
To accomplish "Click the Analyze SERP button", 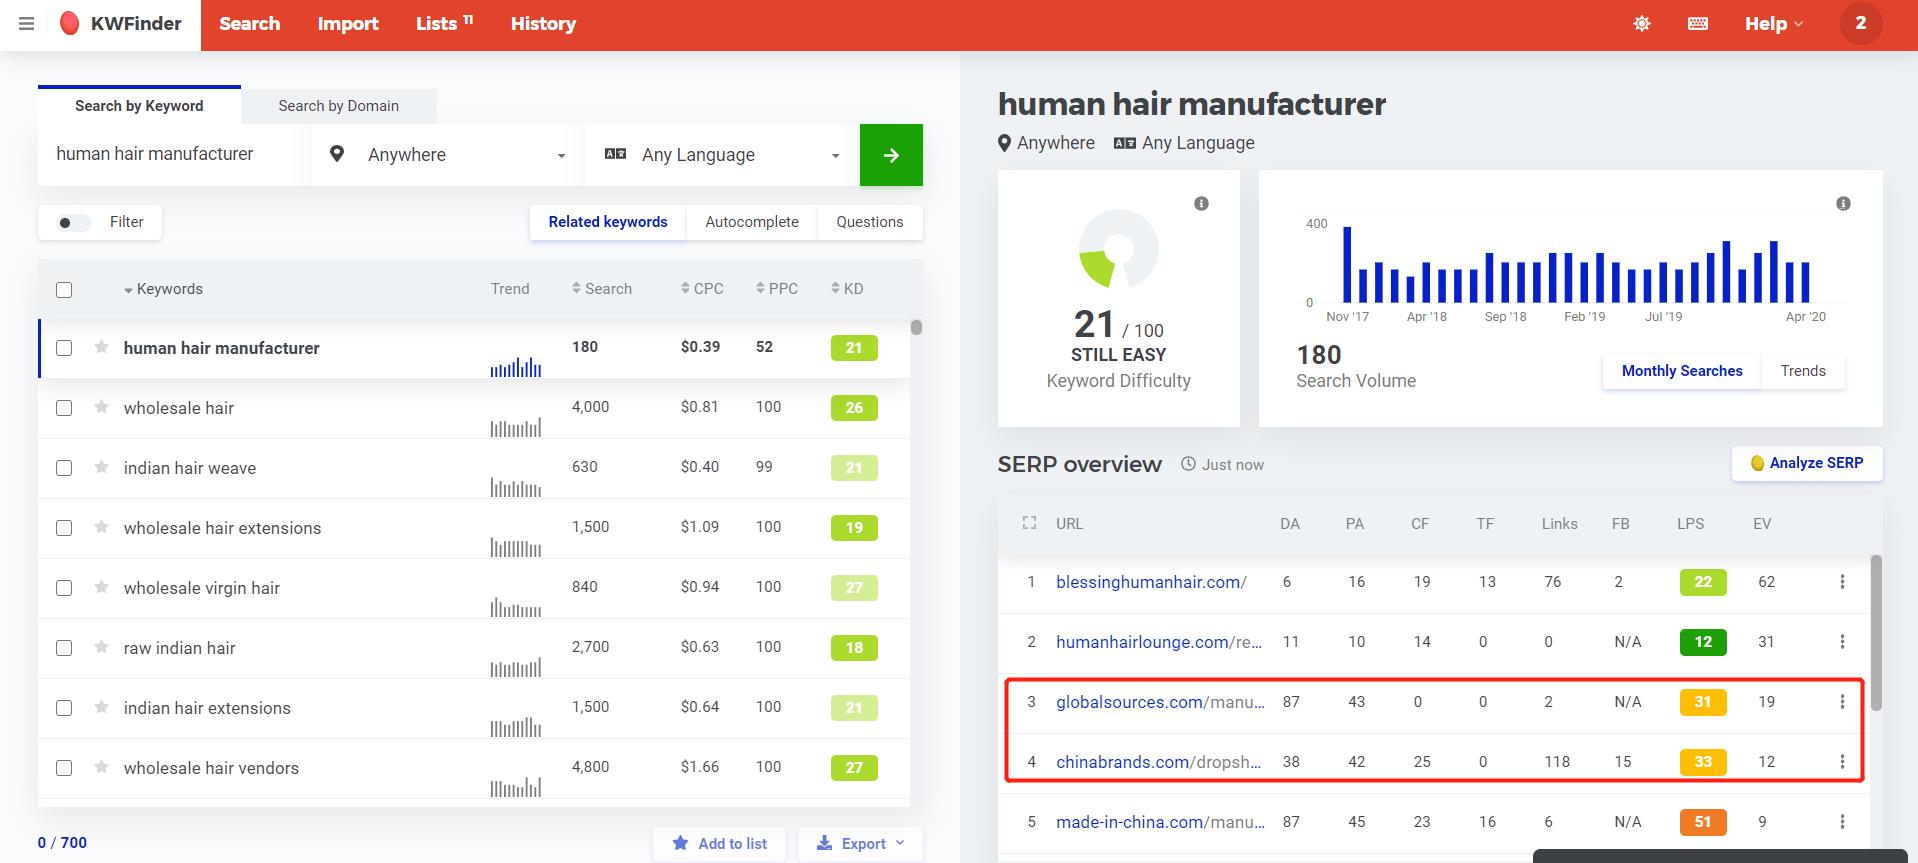I will click(x=1806, y=463).
